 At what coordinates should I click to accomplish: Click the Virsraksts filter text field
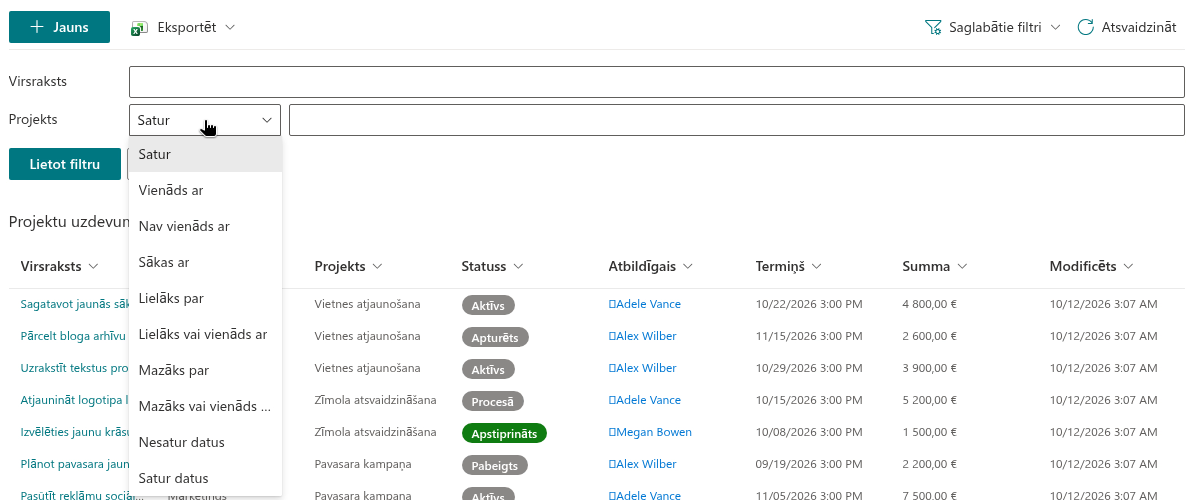pos(657,82)
